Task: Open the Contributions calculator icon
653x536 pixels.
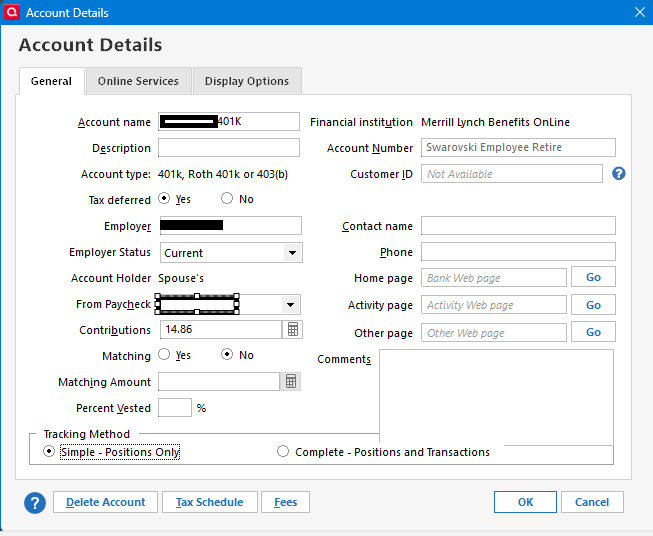Action: (293, 329)
